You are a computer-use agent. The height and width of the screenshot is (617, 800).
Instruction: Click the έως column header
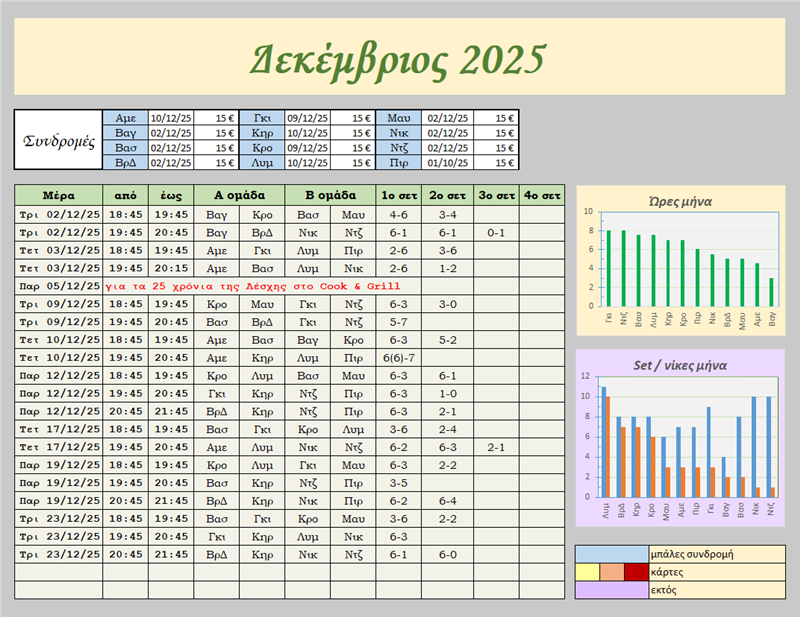click(x=170, y=195)
